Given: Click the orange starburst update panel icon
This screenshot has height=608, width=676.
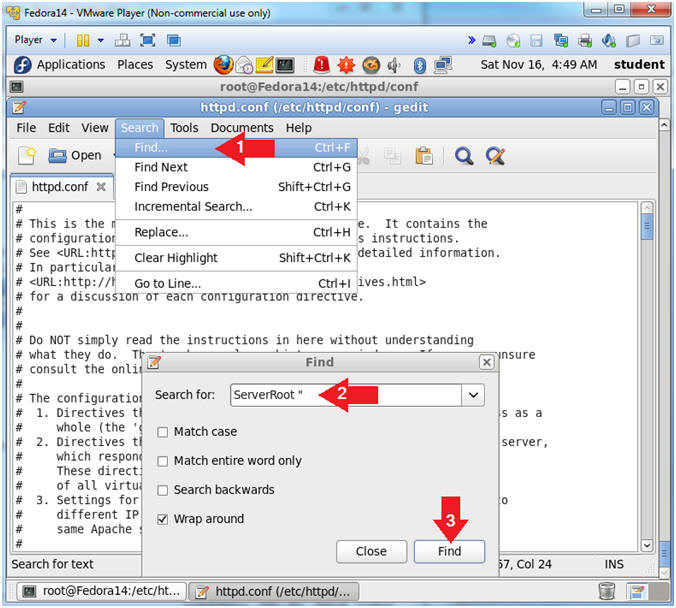Looking at the screenshot, I should point(346,65).
